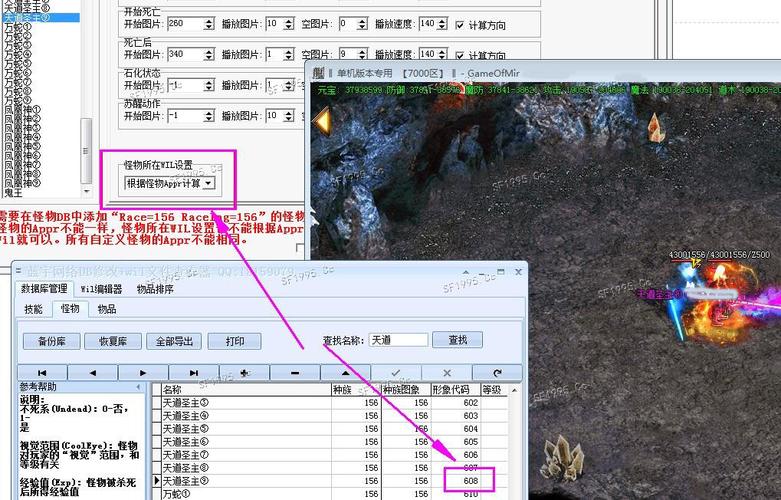Jump to last record in database navigator
The image size is (781, 500).
point(194,373)
